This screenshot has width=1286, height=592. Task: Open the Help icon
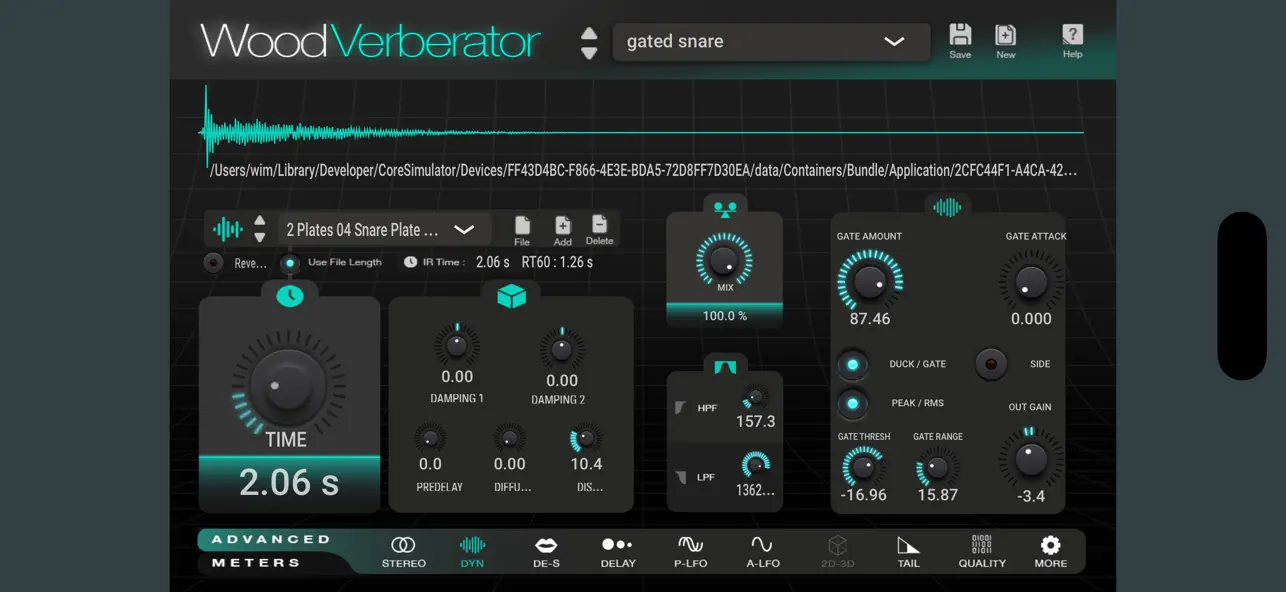pyautogui.click(x=1072, y=41)
